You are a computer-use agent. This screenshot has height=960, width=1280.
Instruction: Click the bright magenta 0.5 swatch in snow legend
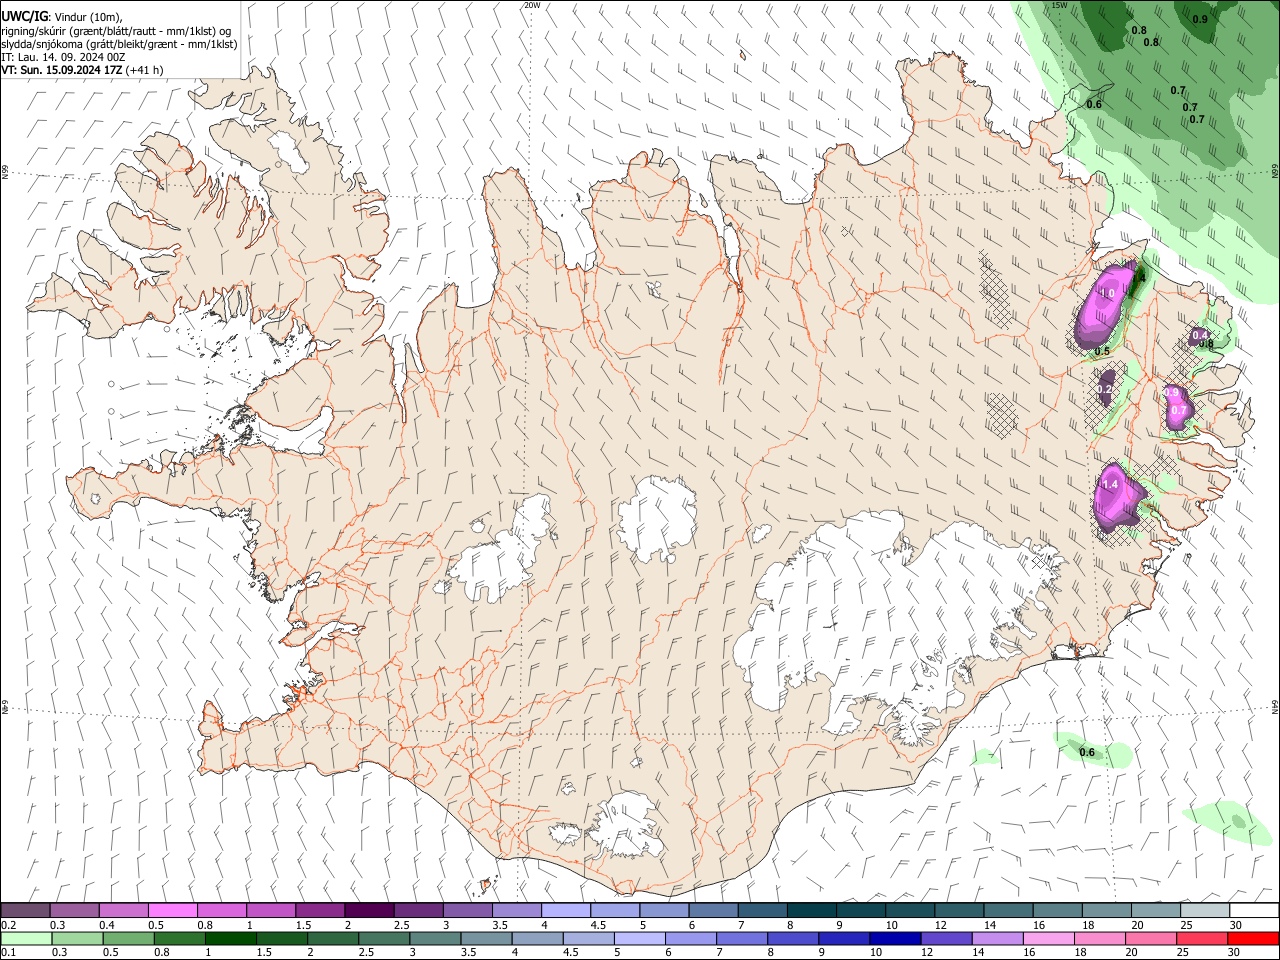[172, 911]
